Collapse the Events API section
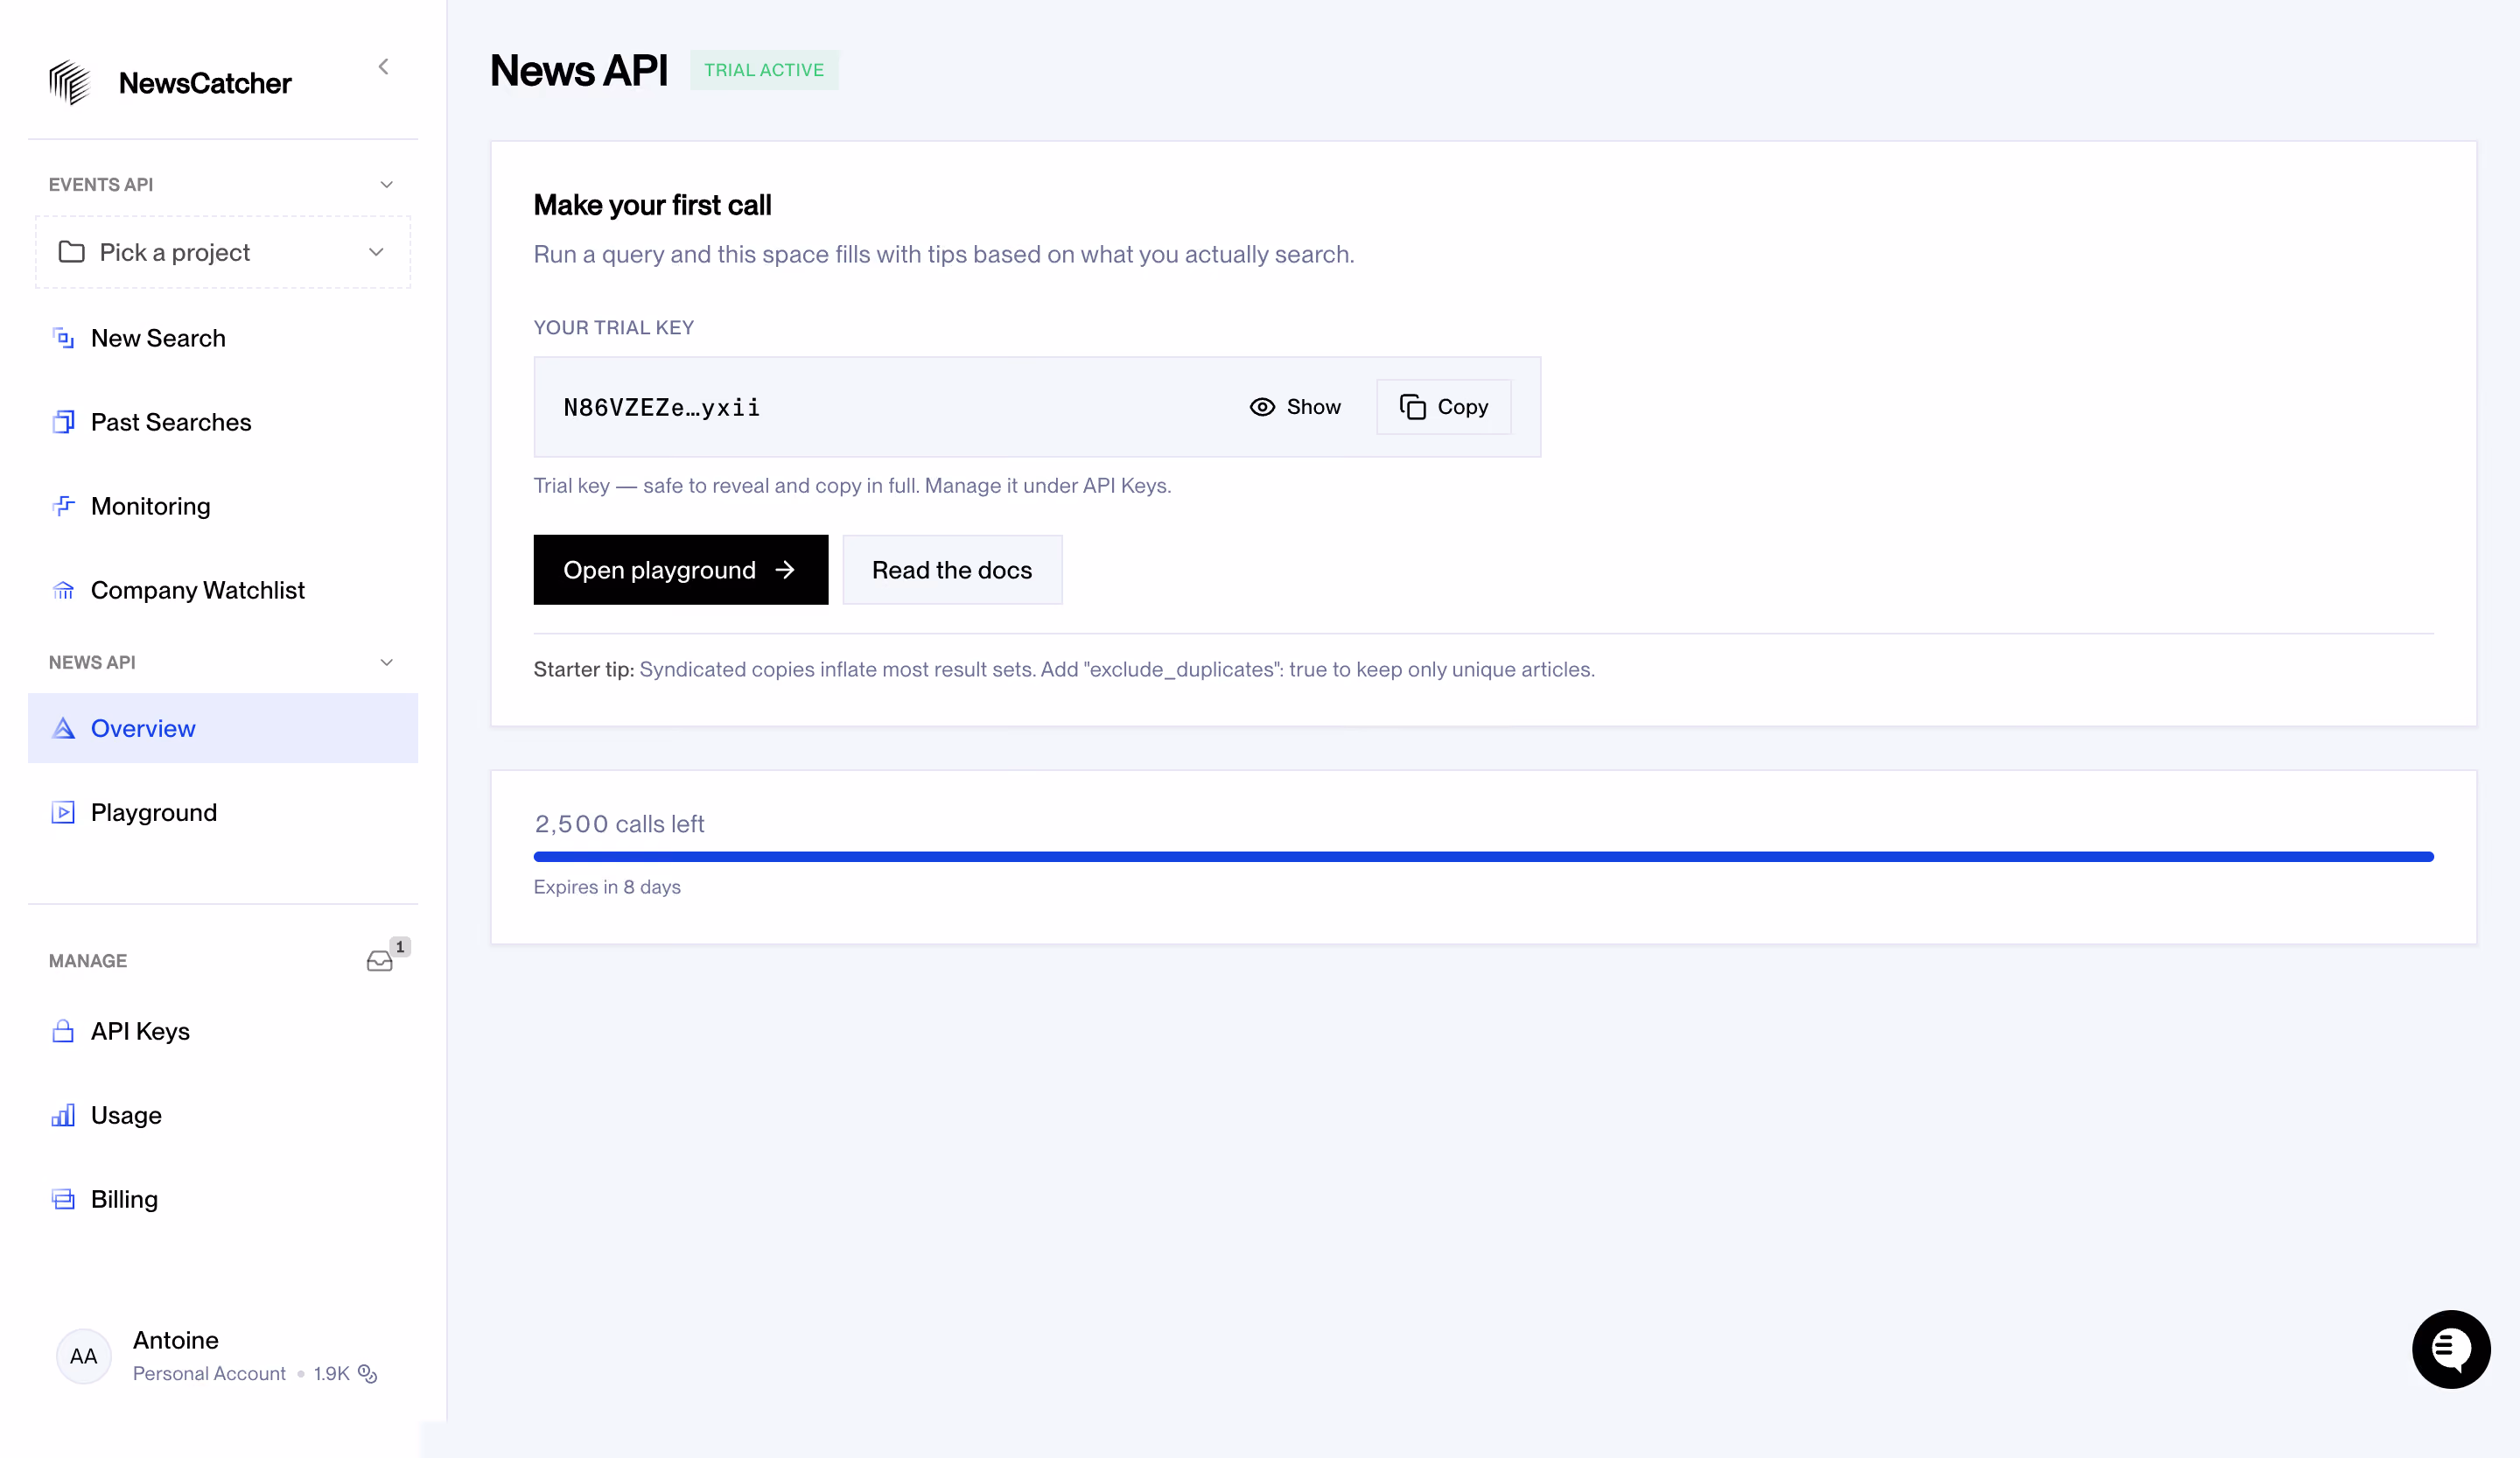This screenshot has width=2520, height=1458. (x=387, y=185)
